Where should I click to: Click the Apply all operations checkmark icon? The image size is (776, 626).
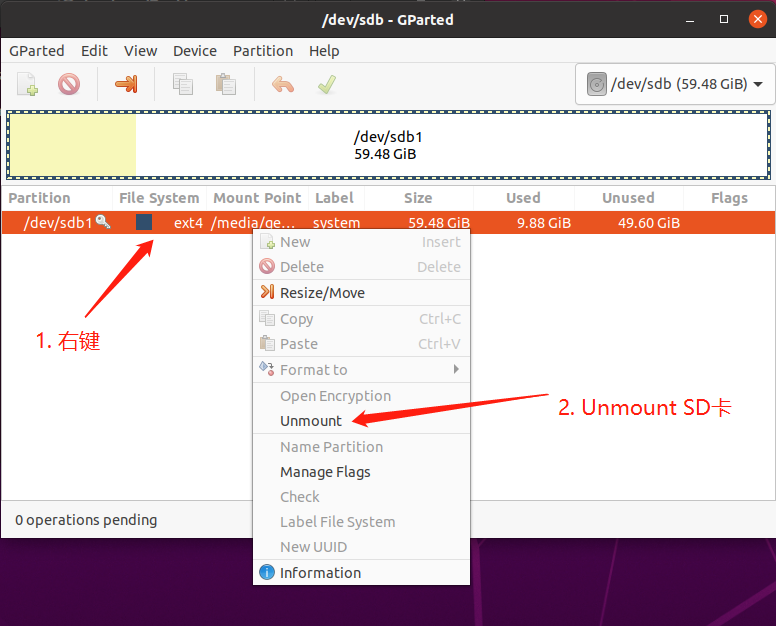pos(327,84)
